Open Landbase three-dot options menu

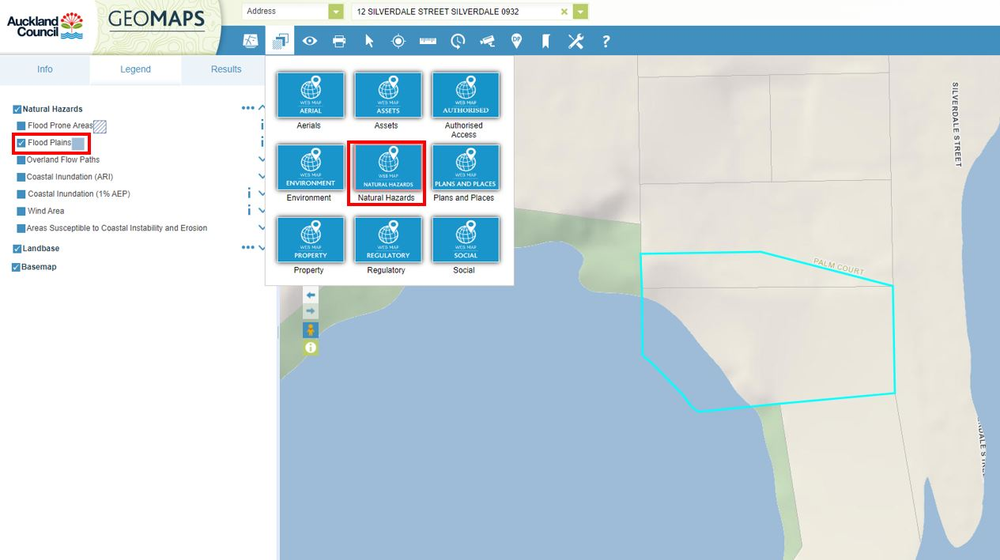click(x=247, y=247)
